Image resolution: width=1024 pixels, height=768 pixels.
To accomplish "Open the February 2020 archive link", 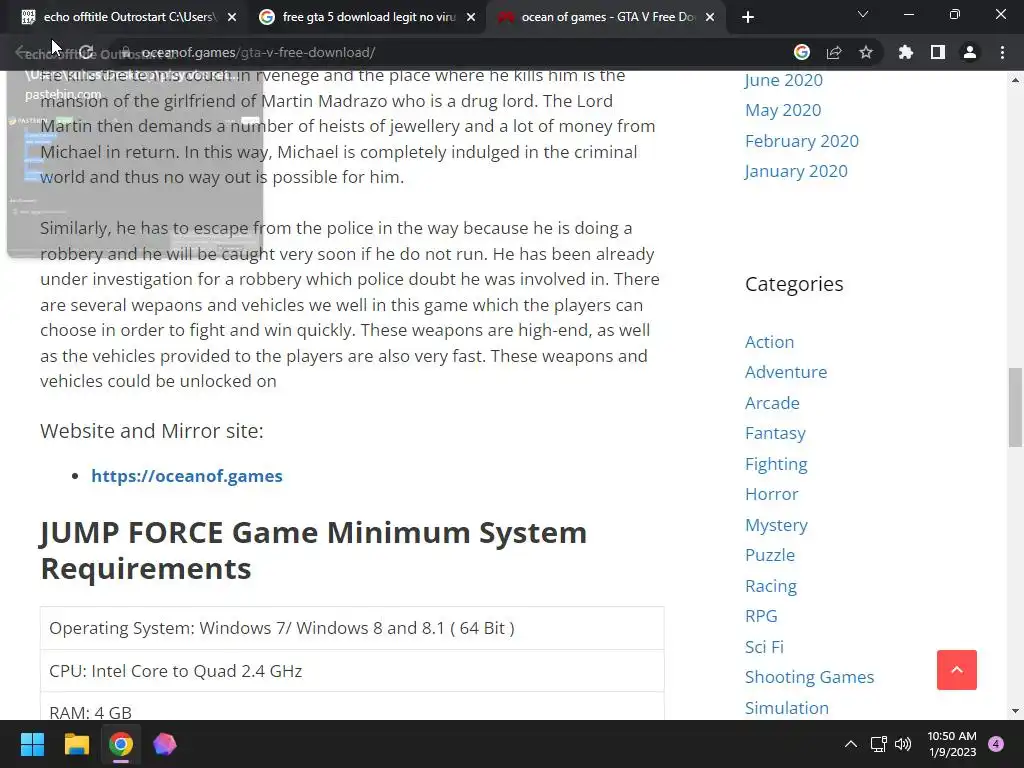I will pyautogui.click(x=802, y=141).
